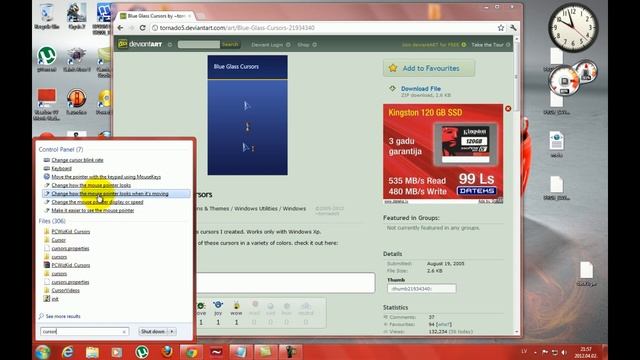
Task: Click the deviantART search field
Action: point(199,44)
